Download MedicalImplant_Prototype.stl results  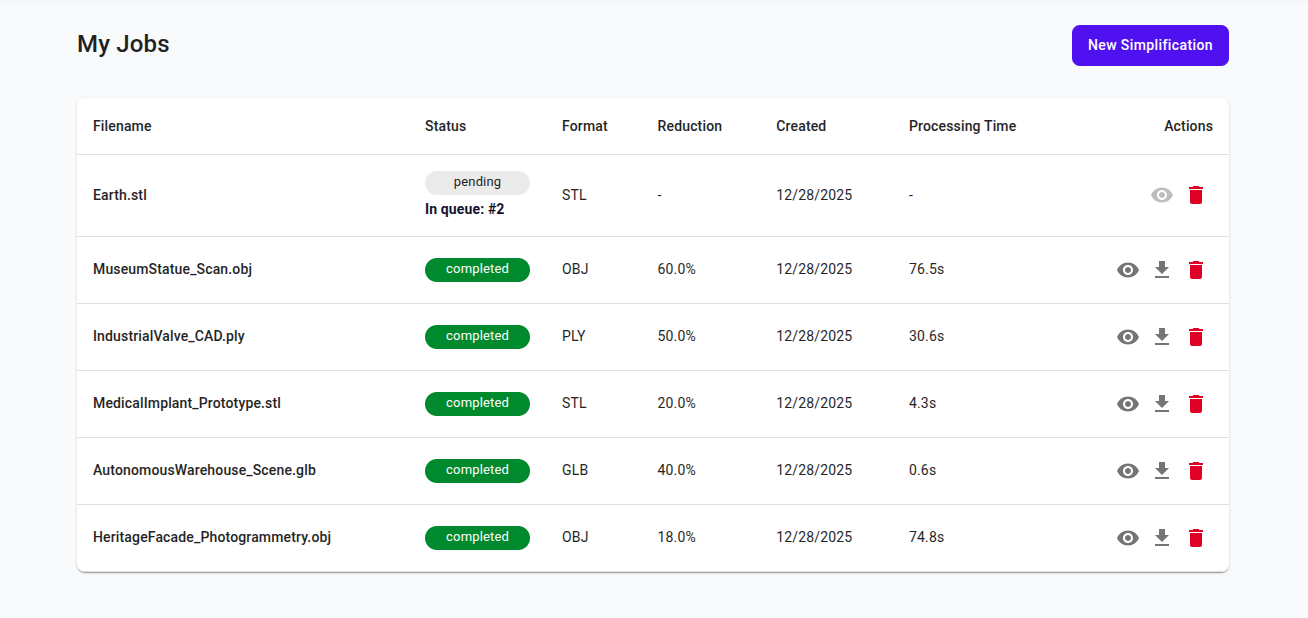1162,404
